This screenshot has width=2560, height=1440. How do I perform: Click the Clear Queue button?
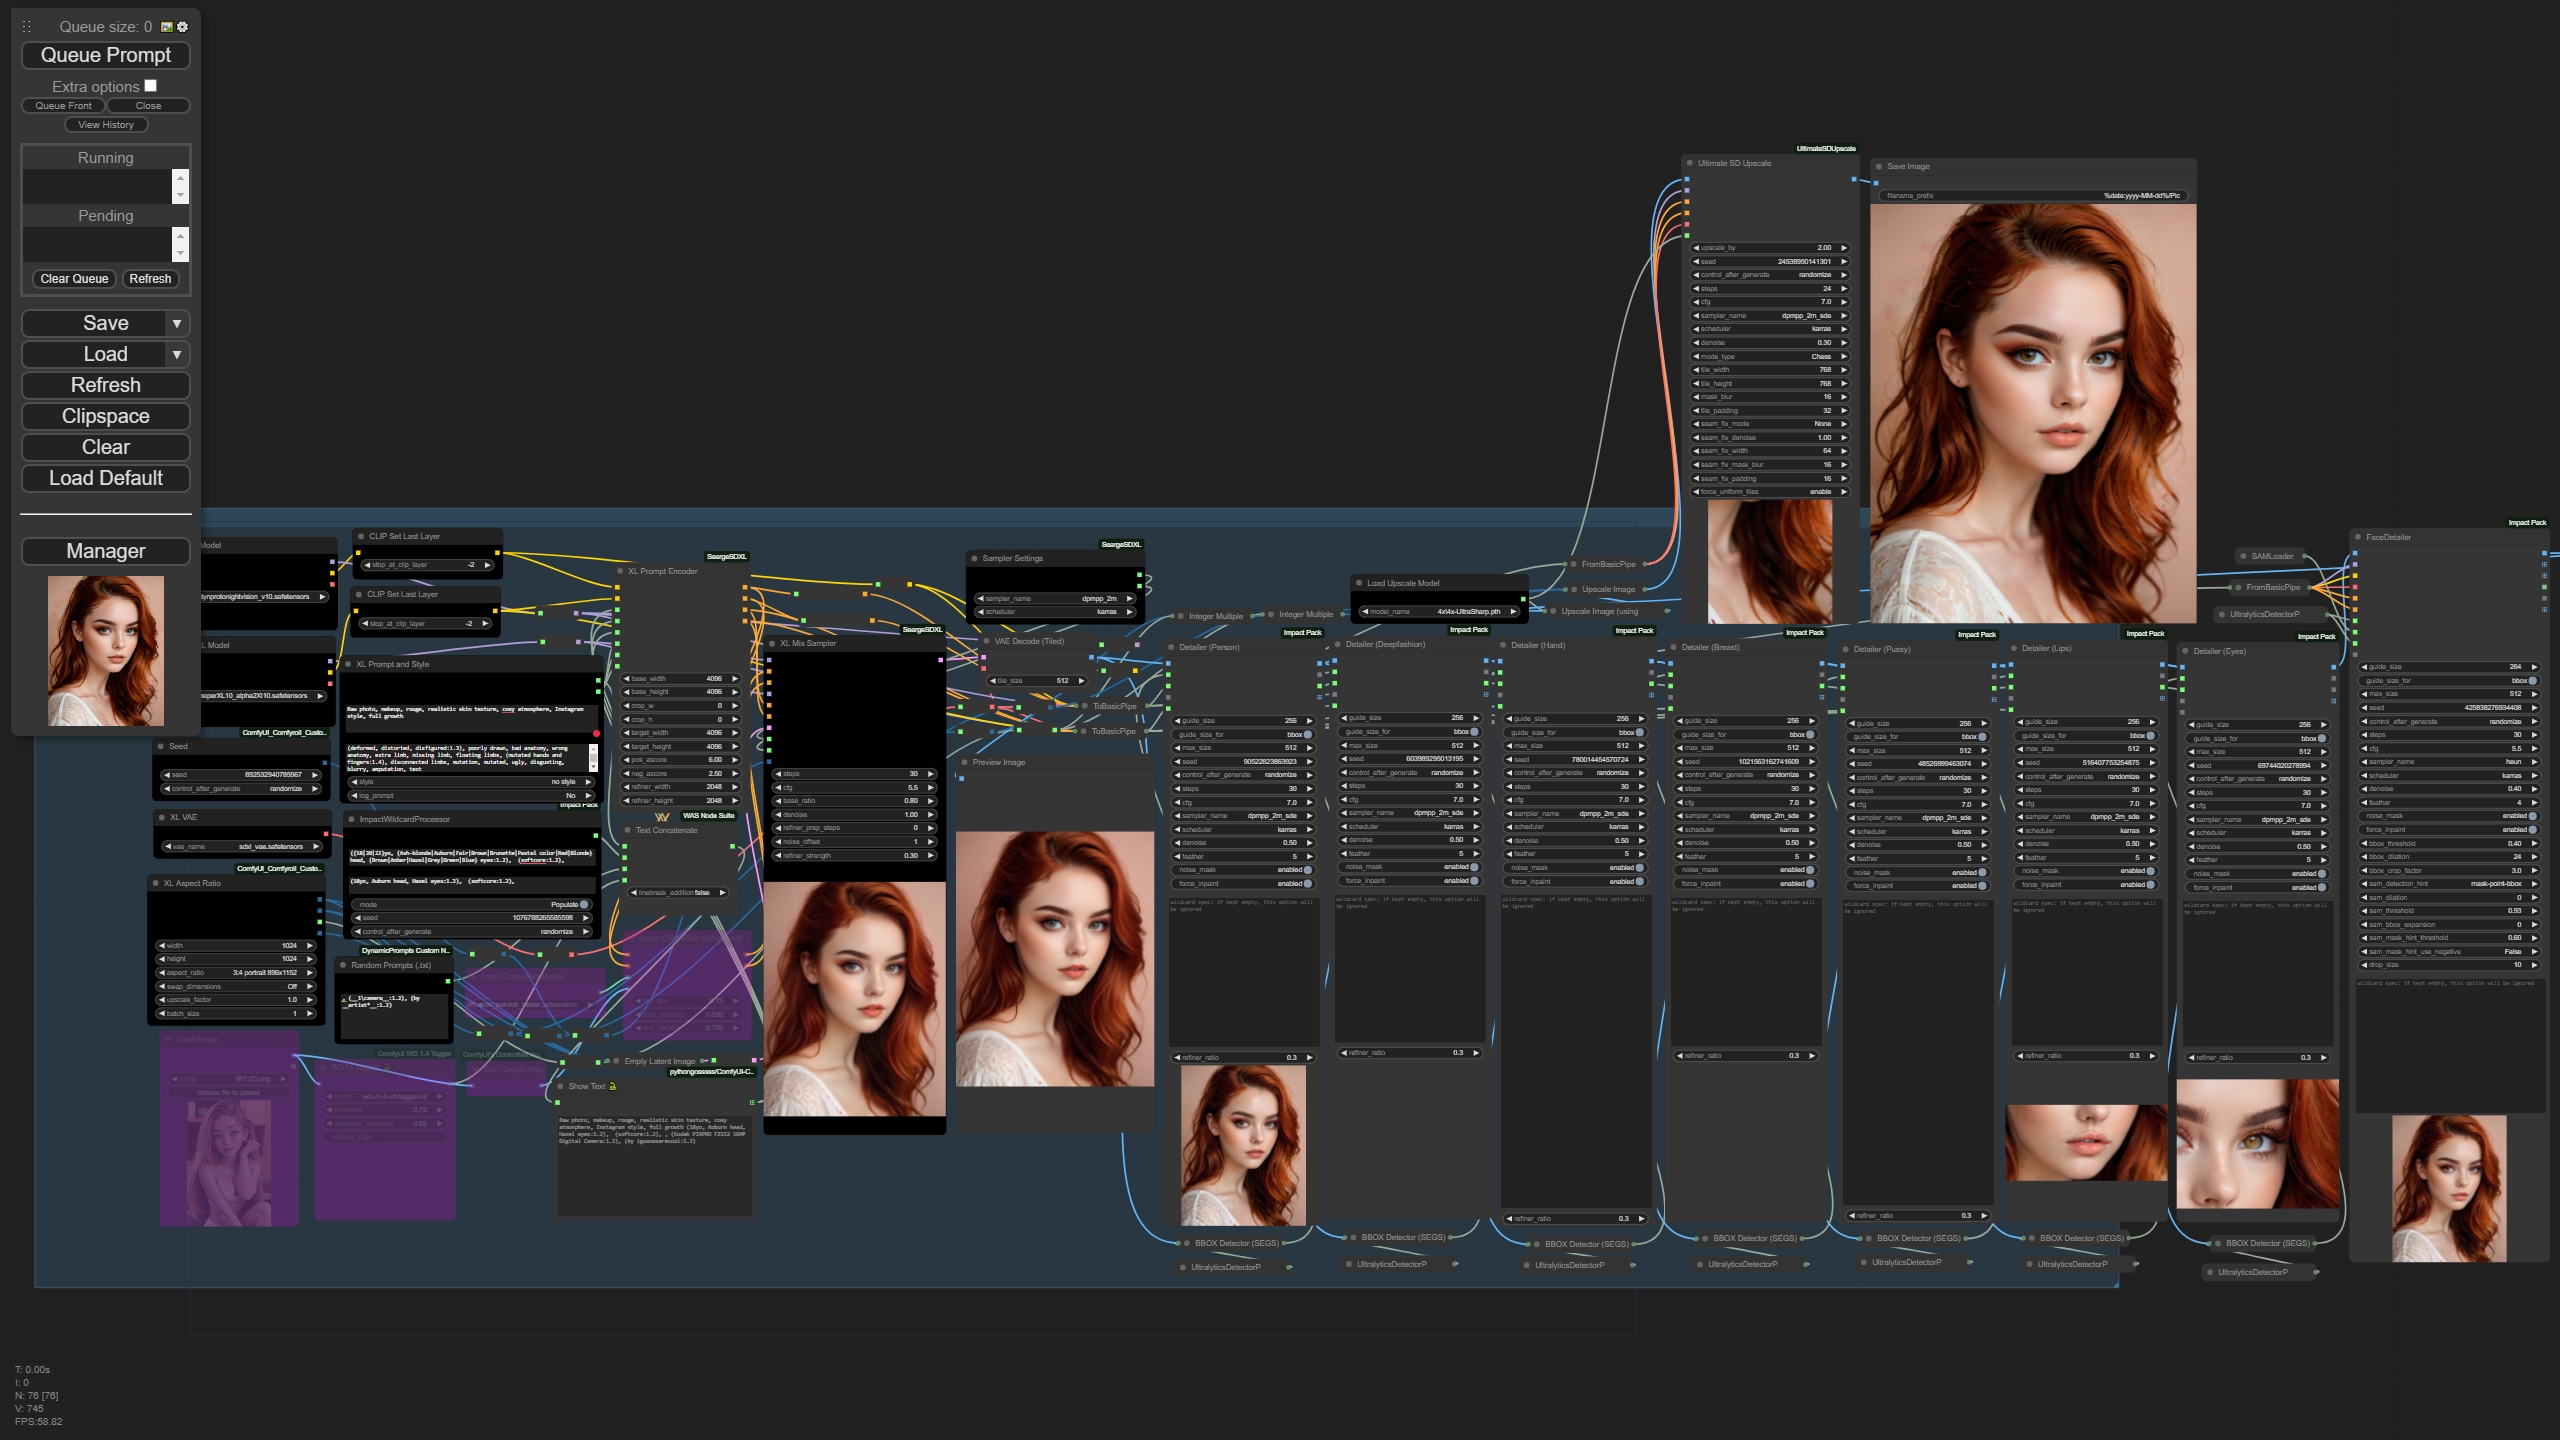[x=74, y=279]
